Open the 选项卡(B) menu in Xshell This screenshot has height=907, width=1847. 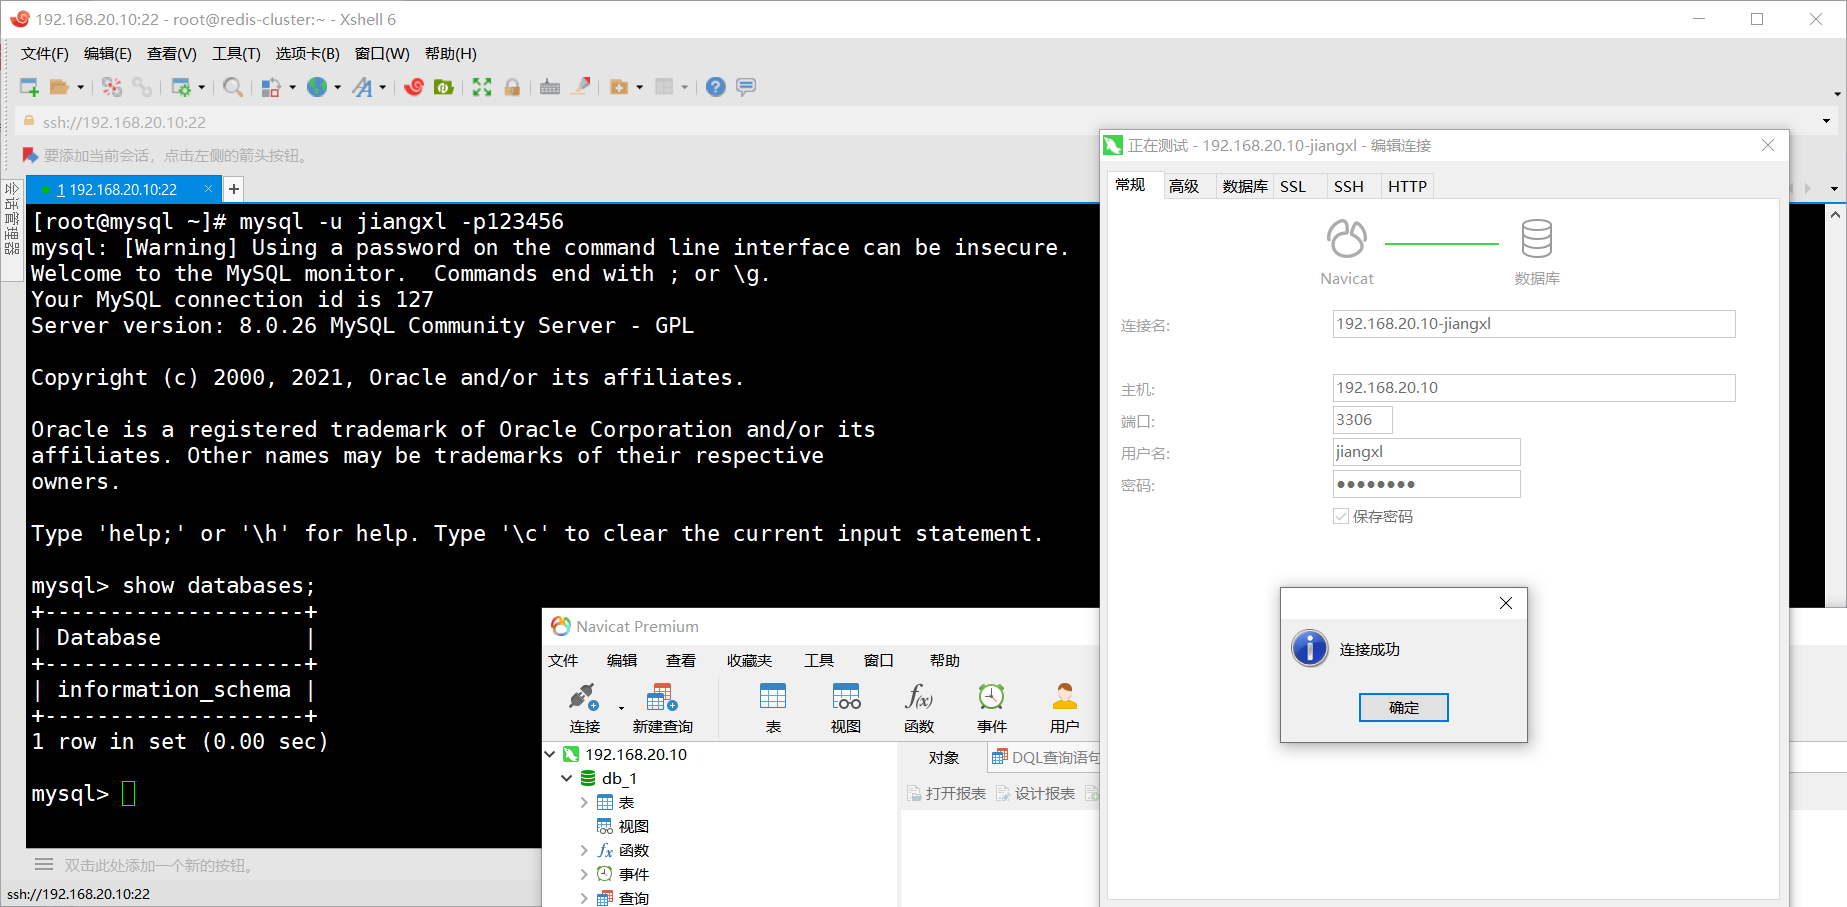(x=308, y=54)
